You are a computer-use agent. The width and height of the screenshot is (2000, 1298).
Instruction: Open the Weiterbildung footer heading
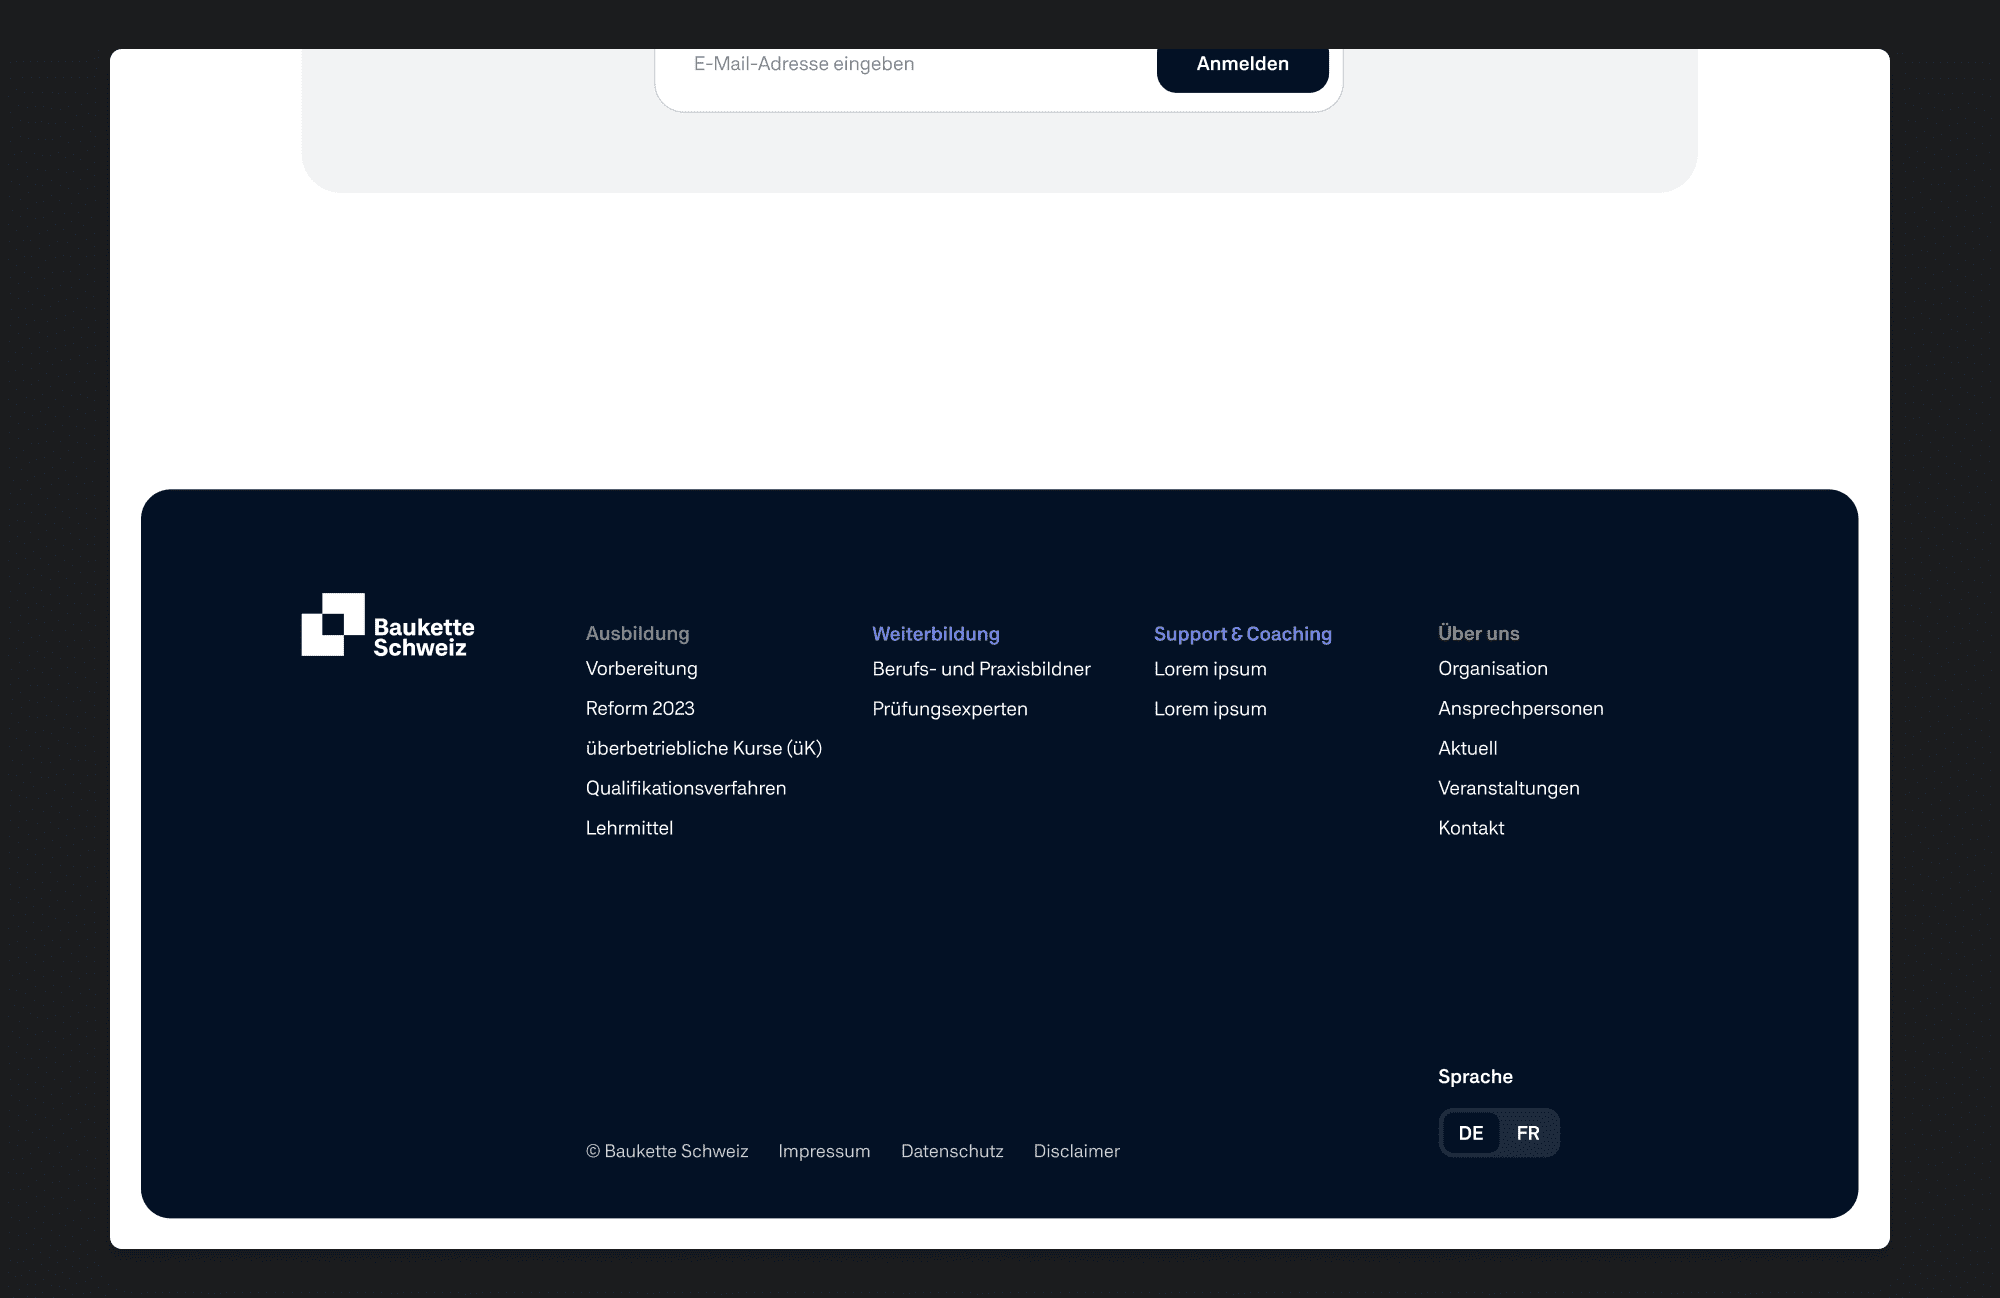(936, 634)
